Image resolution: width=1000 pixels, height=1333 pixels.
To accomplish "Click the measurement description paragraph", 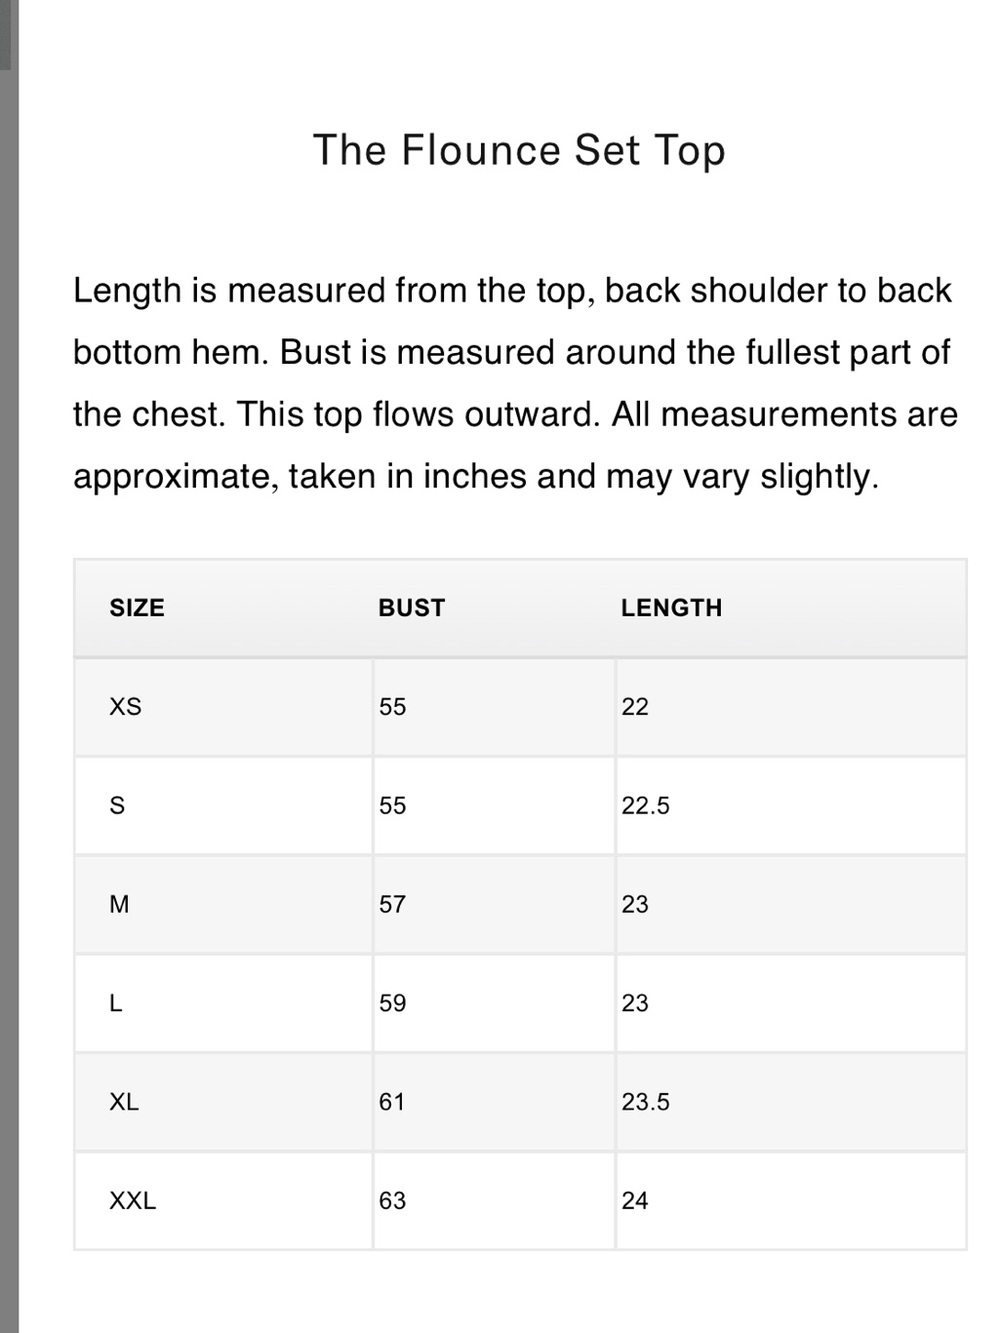I will coord(515,383).
